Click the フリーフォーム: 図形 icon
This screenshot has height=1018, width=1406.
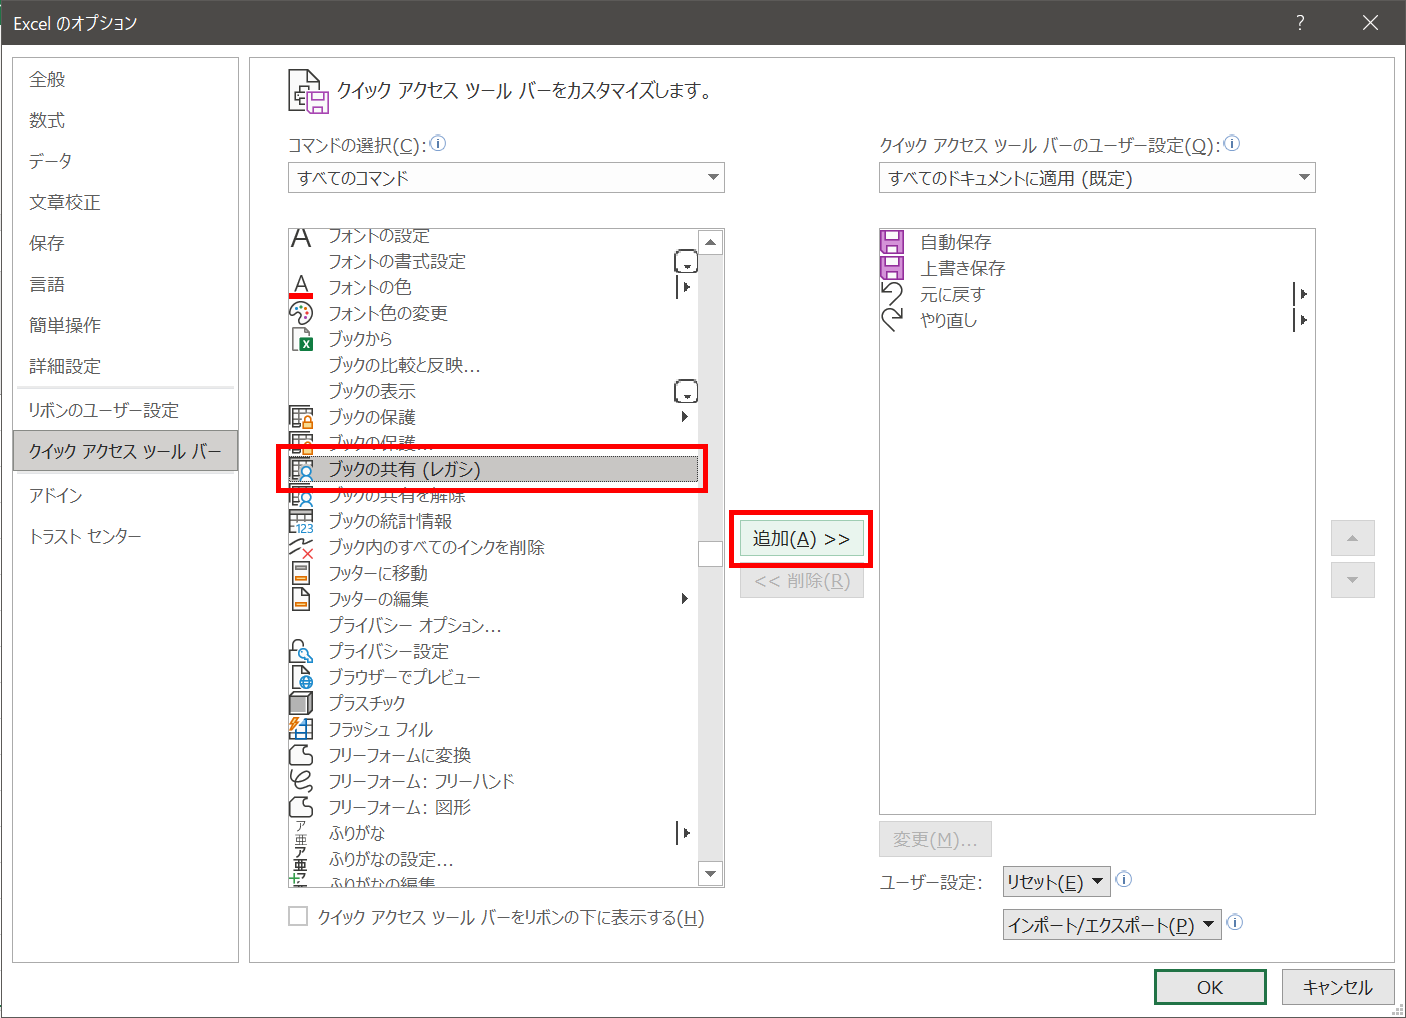[301, 807]
